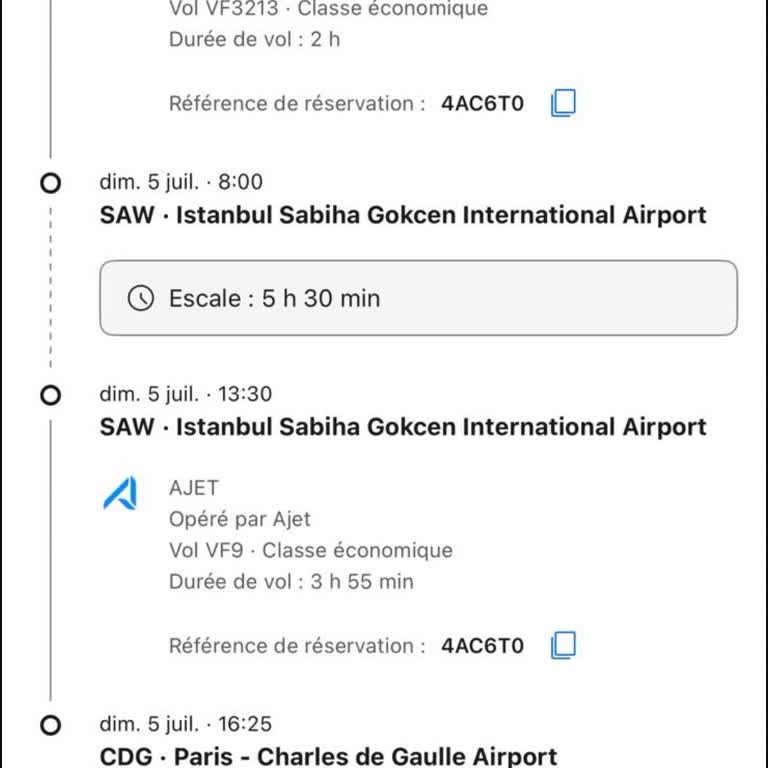
Task: Open the Escale 5 h 30 min box
Action: coord(418,298)
